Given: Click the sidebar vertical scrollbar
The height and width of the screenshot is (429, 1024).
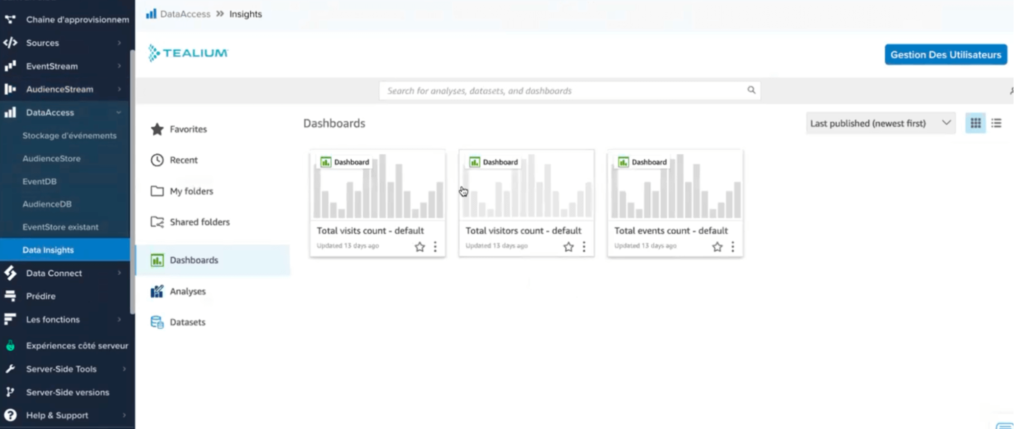Looking at the screenshot, I should [x=133, y=183].
